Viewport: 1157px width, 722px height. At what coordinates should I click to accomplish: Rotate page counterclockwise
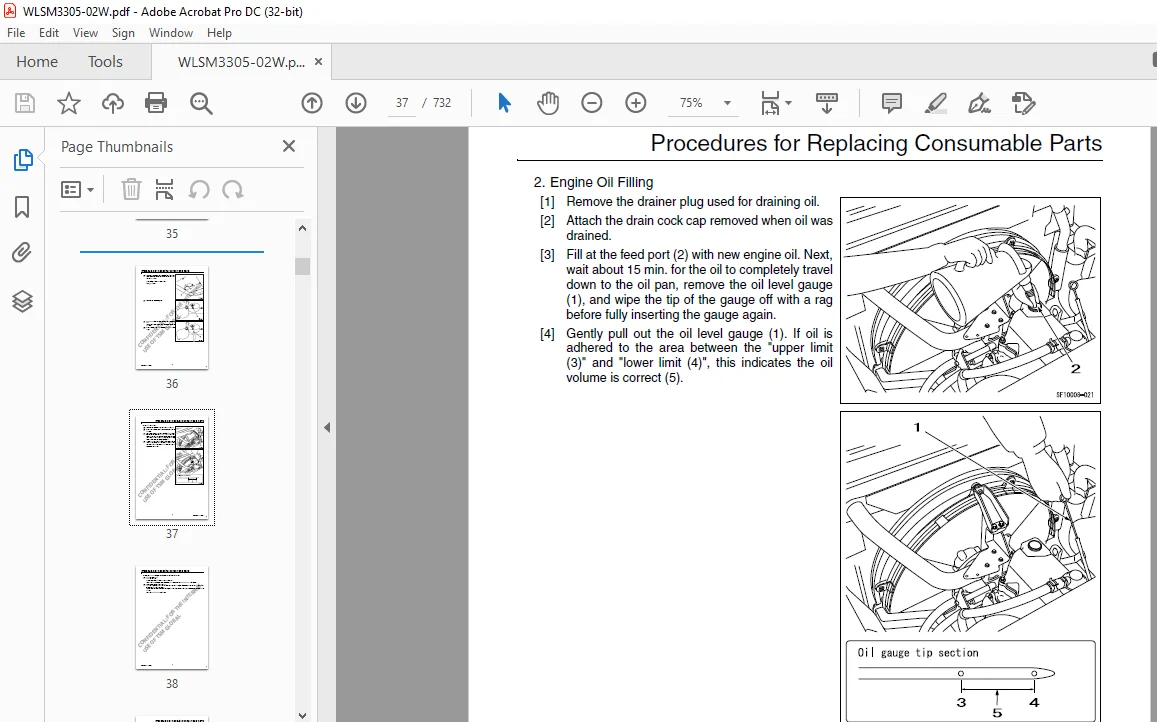198,190
